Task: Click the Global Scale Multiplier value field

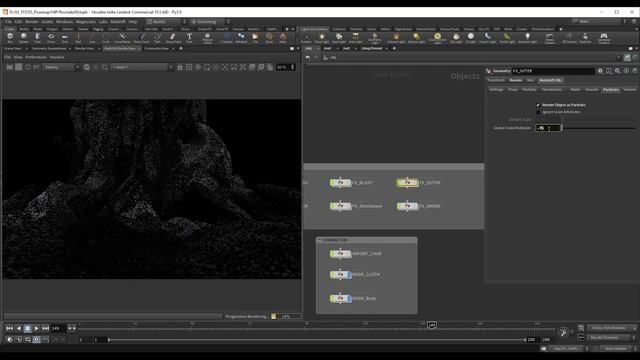Action: [x=548, y=128]
